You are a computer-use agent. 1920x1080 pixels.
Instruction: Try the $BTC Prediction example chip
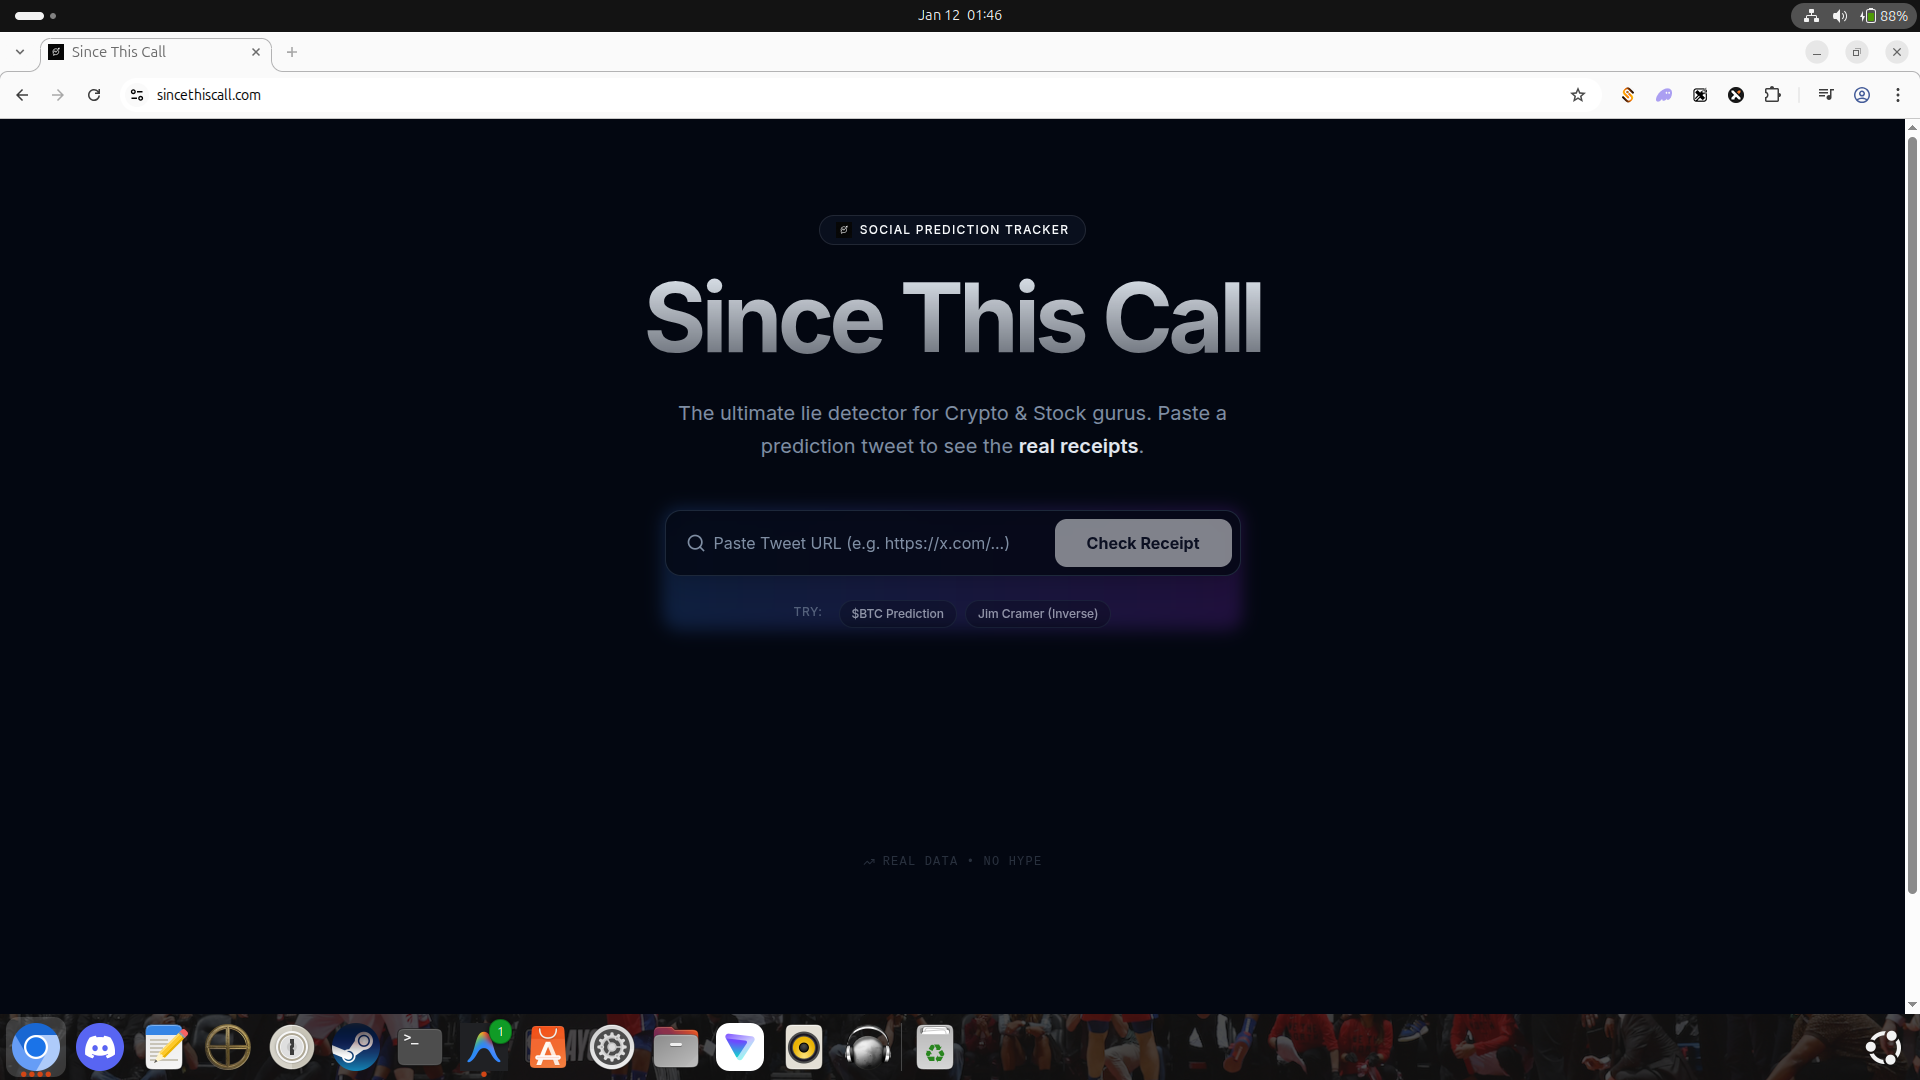[x=897, y=613]
